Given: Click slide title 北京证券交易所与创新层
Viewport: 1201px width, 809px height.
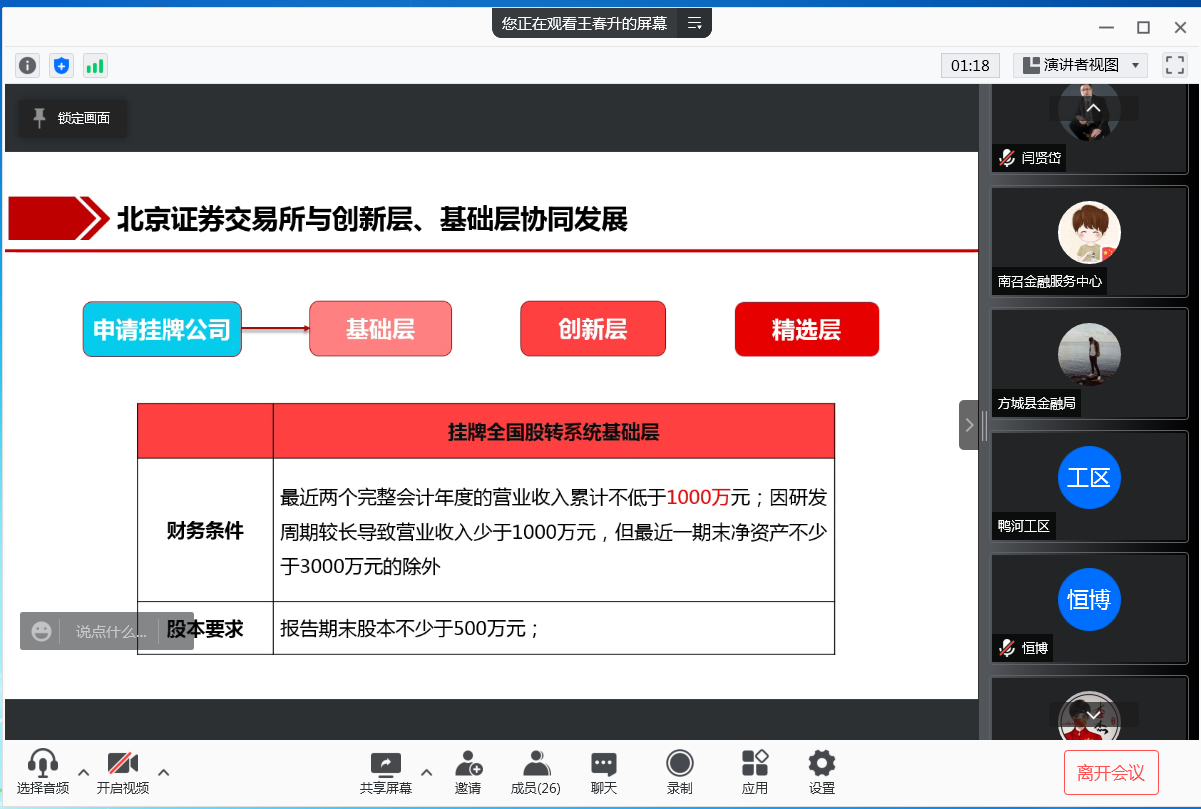Looking at the screenshot, I should 372,219.
